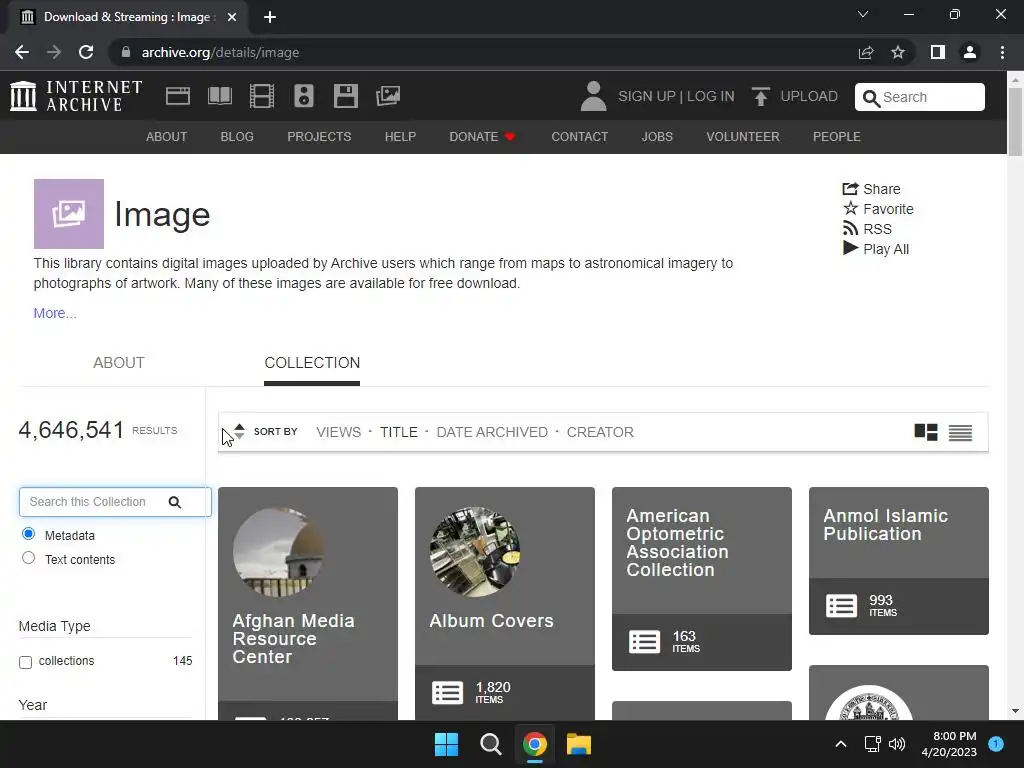Check the collections media type checkbox
Screen dimensions: 1024x768
tap(25, 662)
